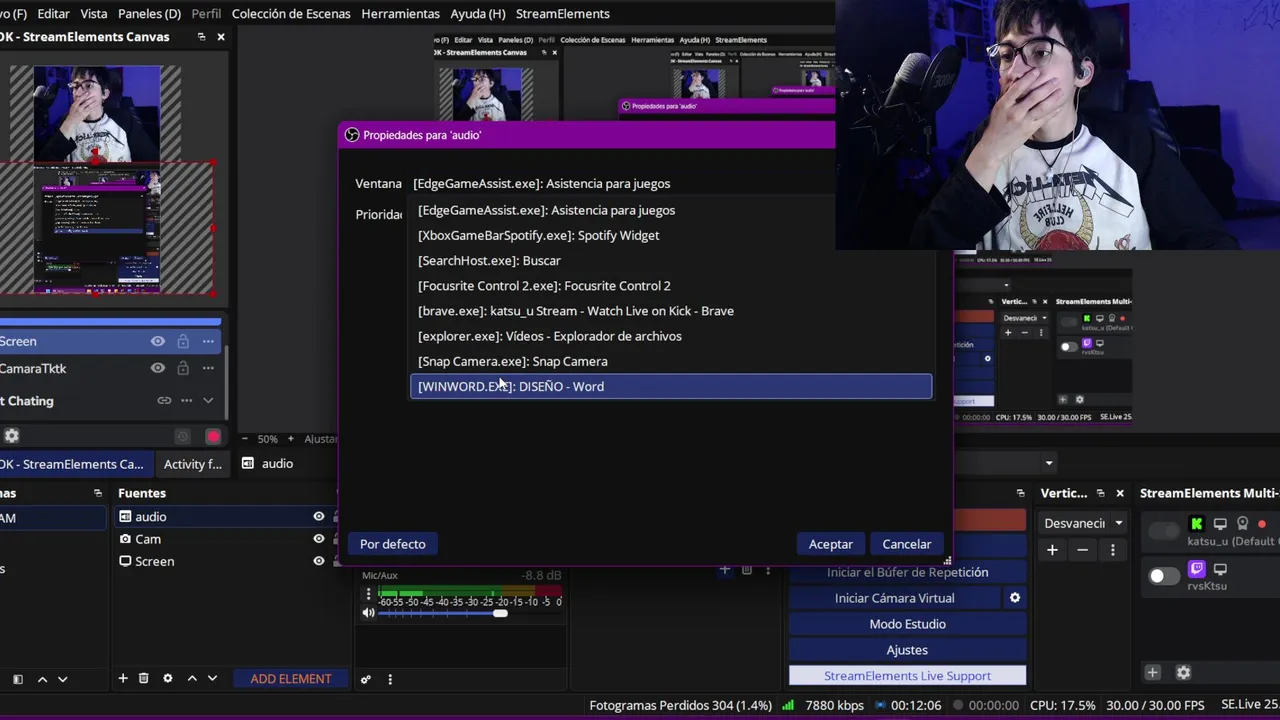The image size is (1280, 720).
Task: Open the Herramientas menu
Action: point(400,13)
